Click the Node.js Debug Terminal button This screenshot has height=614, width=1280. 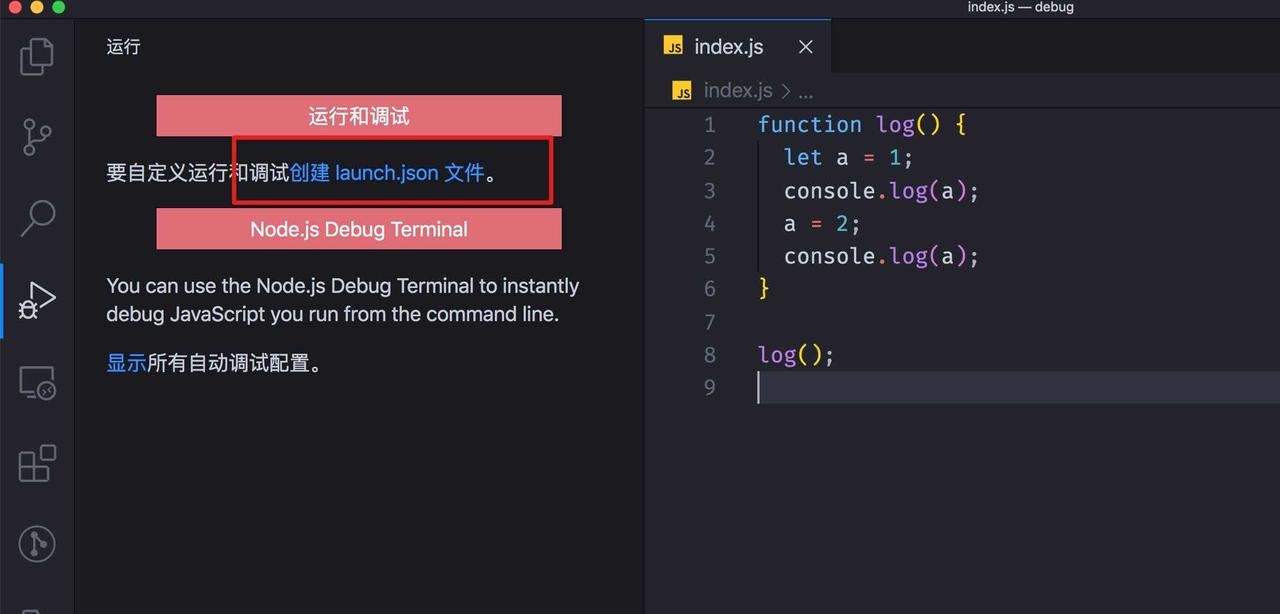pos(358,229)
